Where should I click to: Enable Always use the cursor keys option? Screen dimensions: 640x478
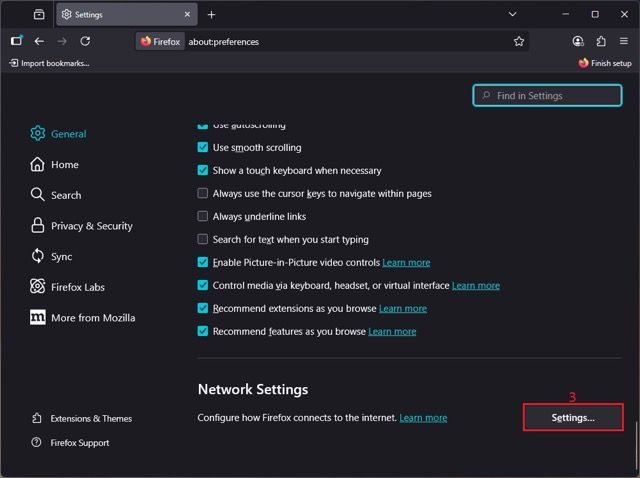coord(203,194)
